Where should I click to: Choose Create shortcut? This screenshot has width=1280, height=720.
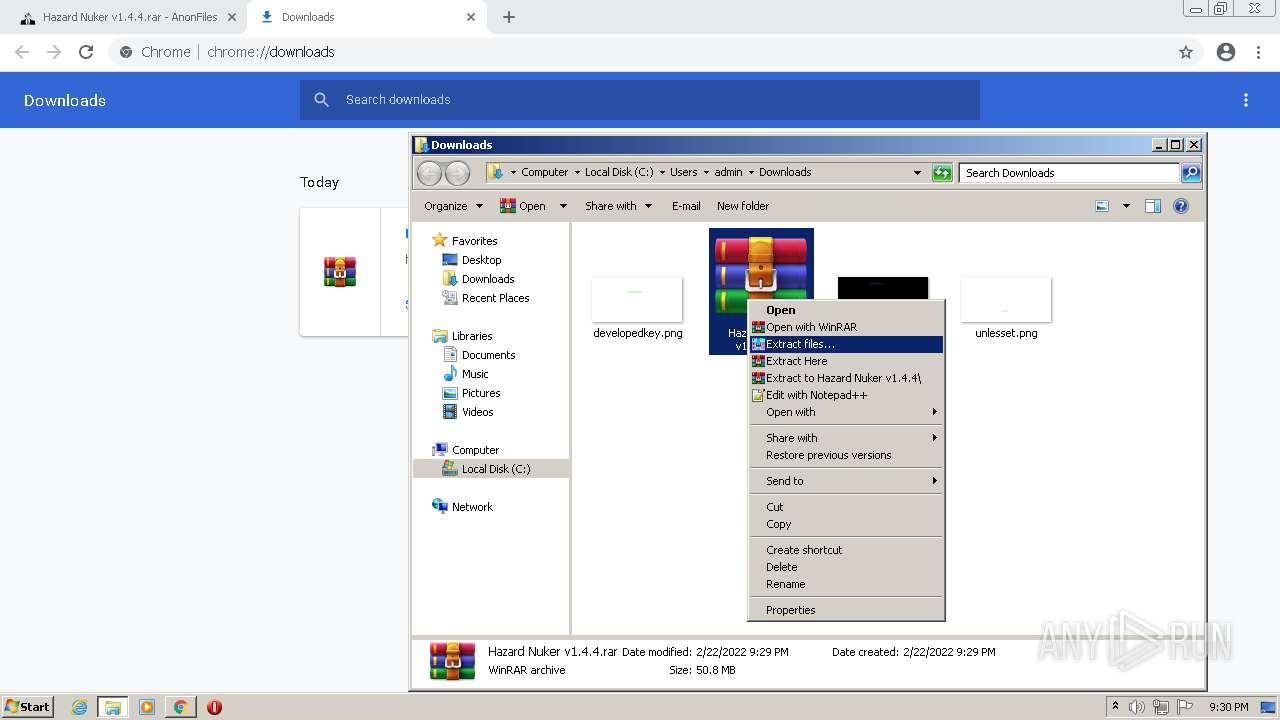pos(846,550)
